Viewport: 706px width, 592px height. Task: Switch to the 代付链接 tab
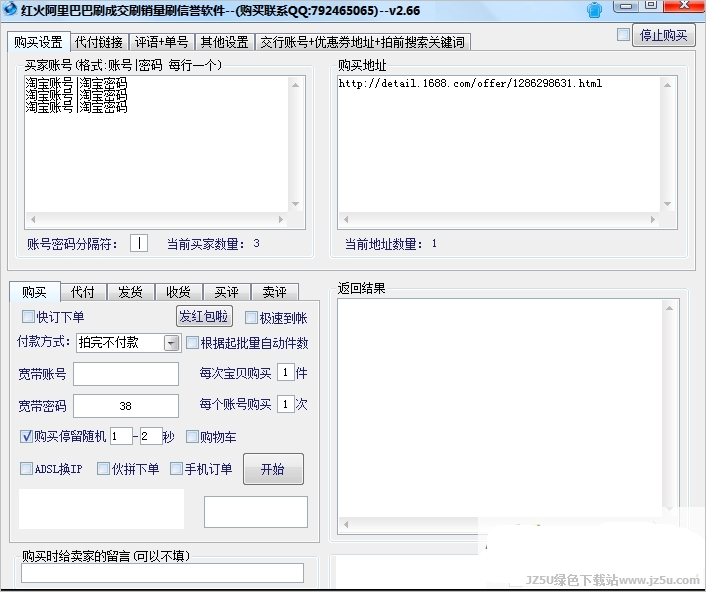[99, 42]
